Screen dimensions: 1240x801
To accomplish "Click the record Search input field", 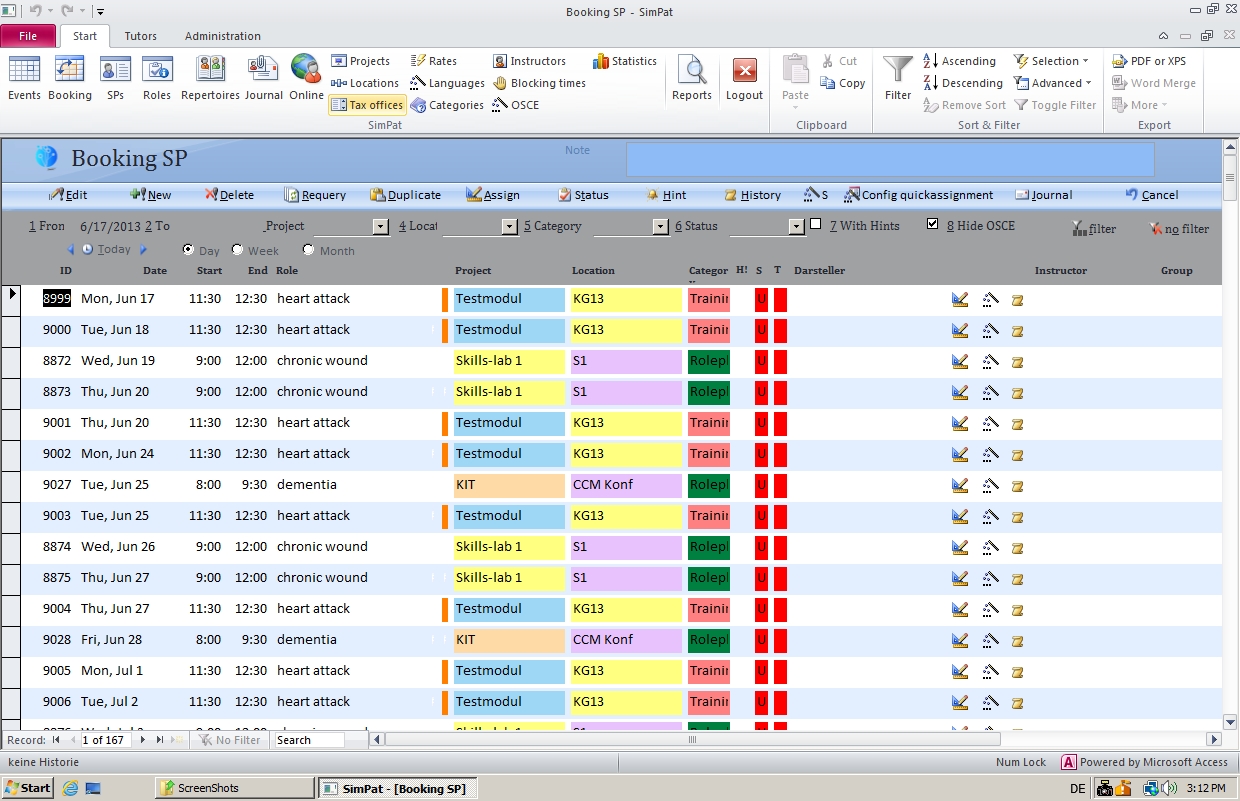I will (x=309, y=740).
